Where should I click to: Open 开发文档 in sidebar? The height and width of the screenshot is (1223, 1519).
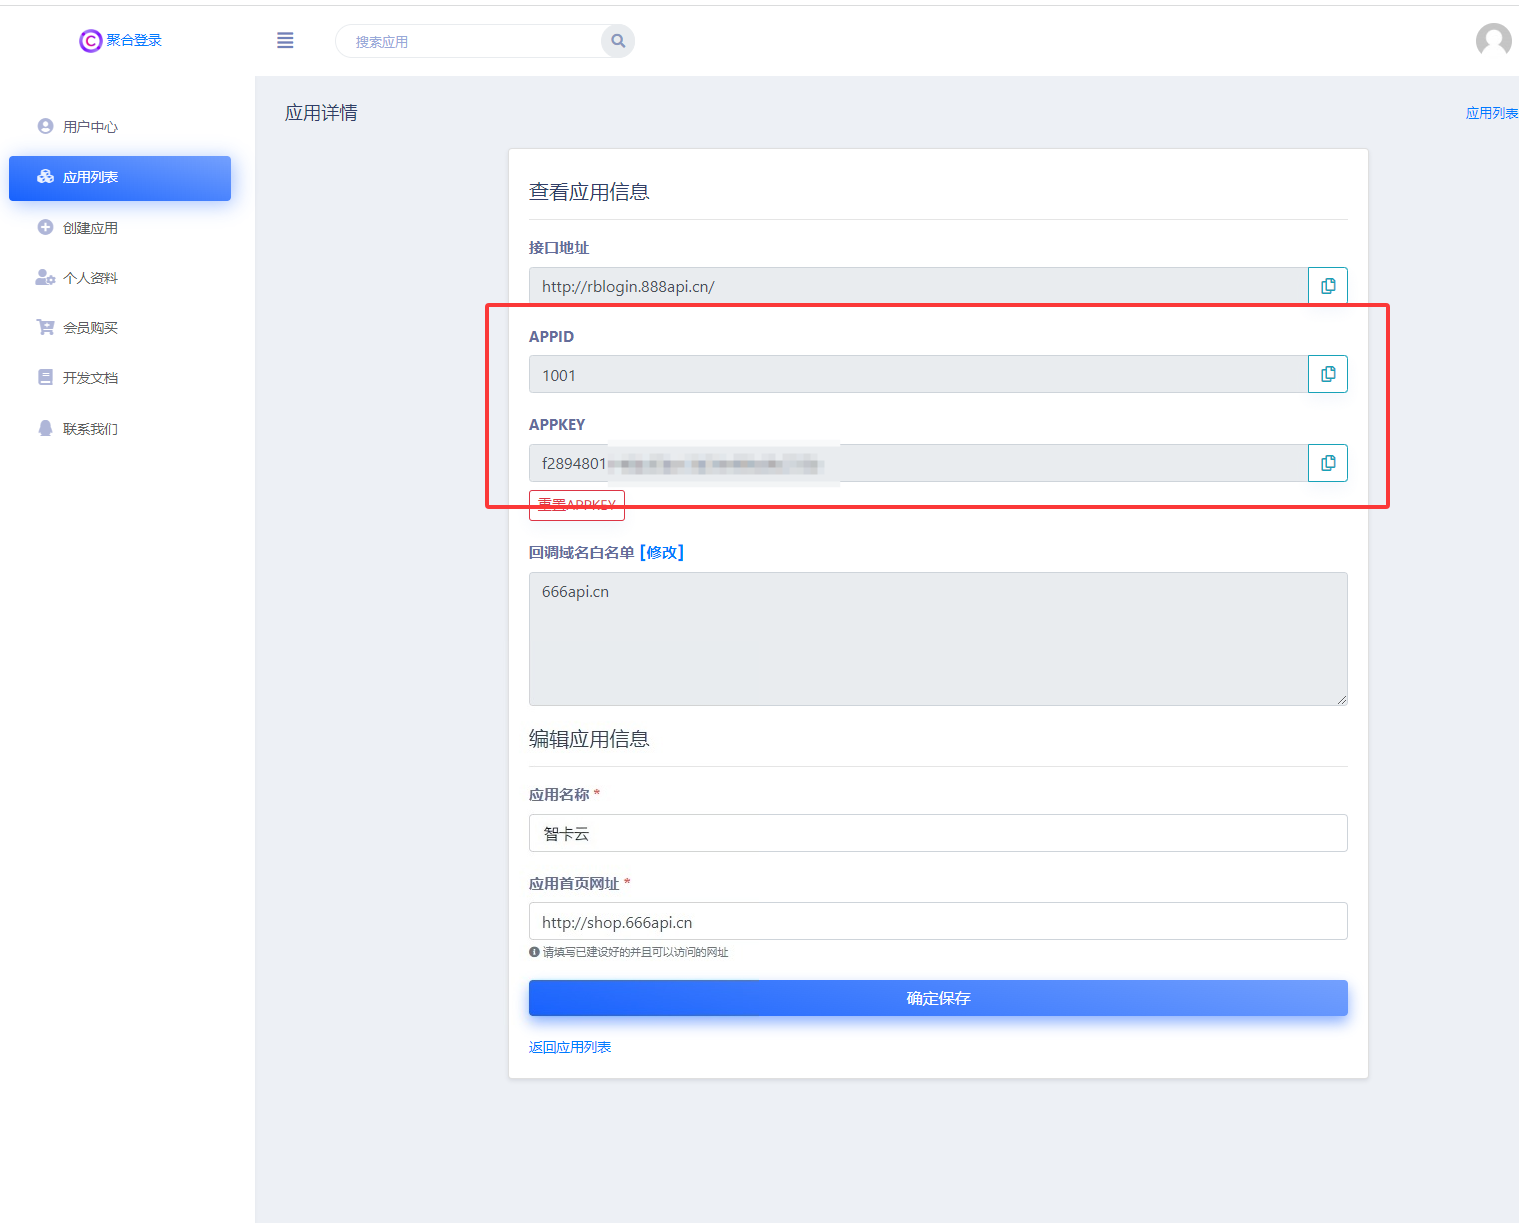(x=90, y=378)
